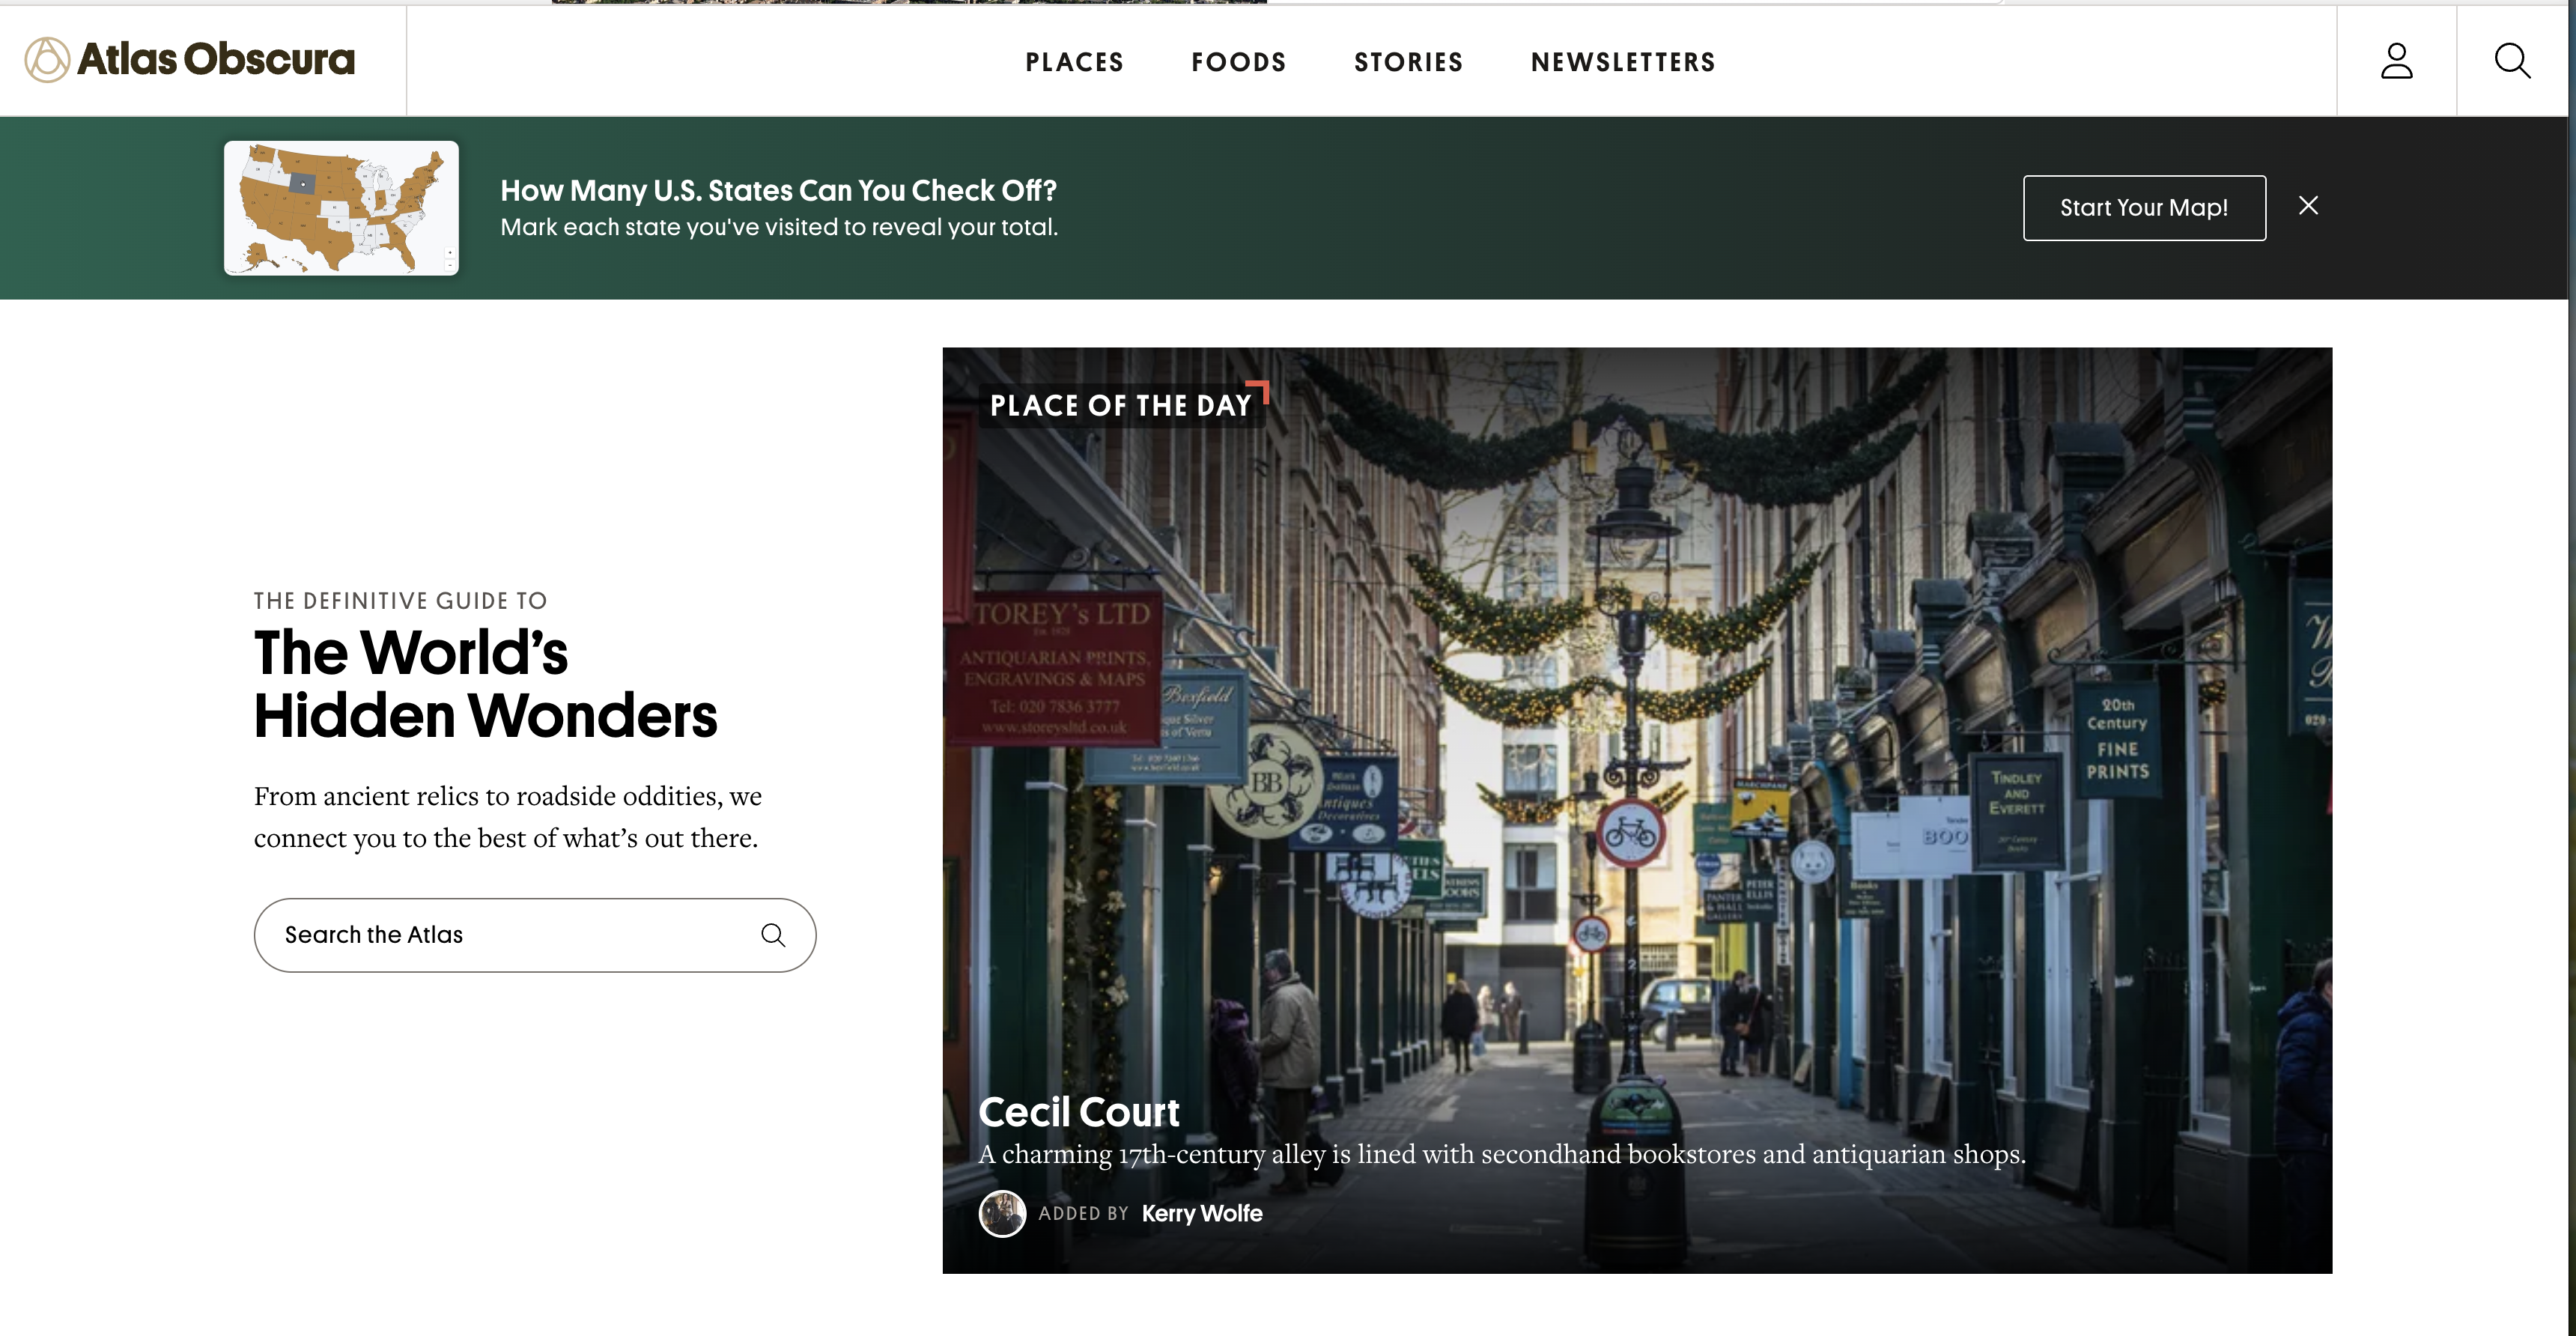
Task: Go to the Stories section
Action: 1408,62
